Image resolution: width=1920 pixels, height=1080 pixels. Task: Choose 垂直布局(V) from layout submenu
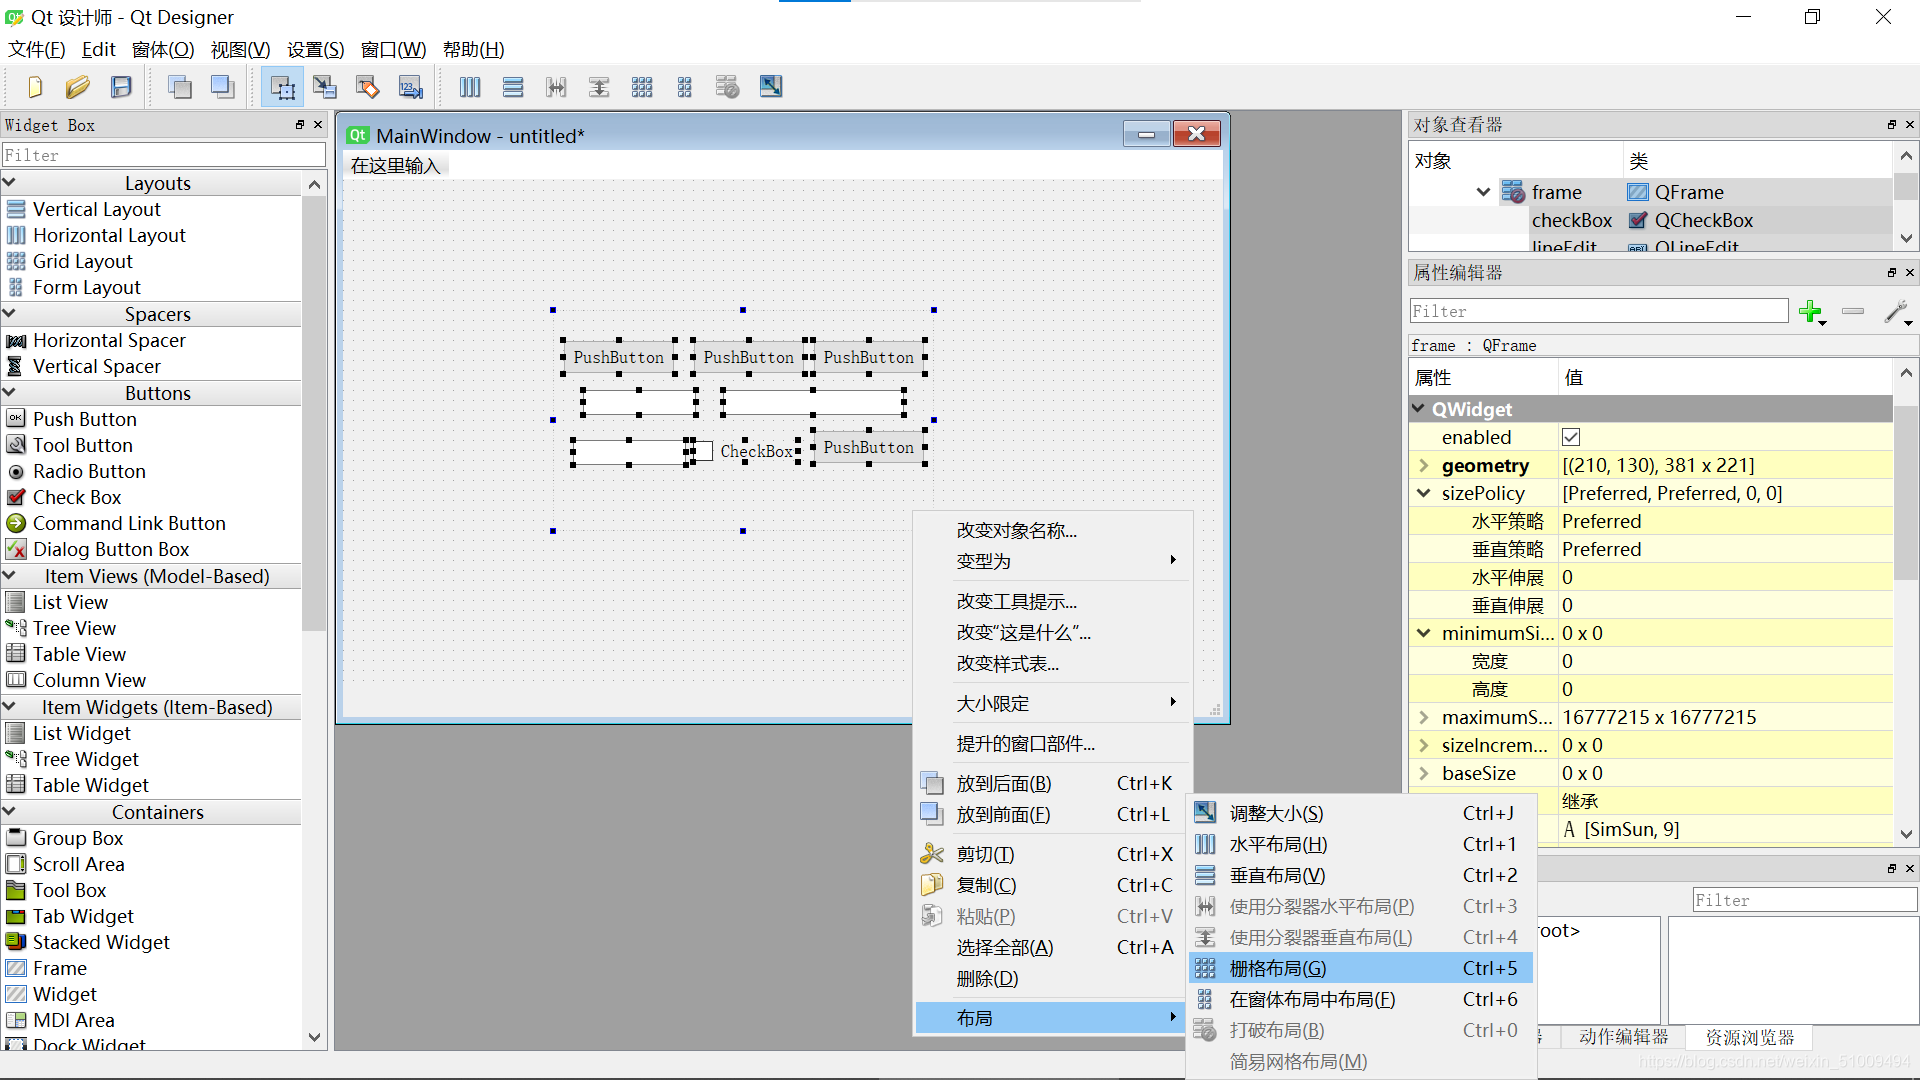[x=1360, y=875]
